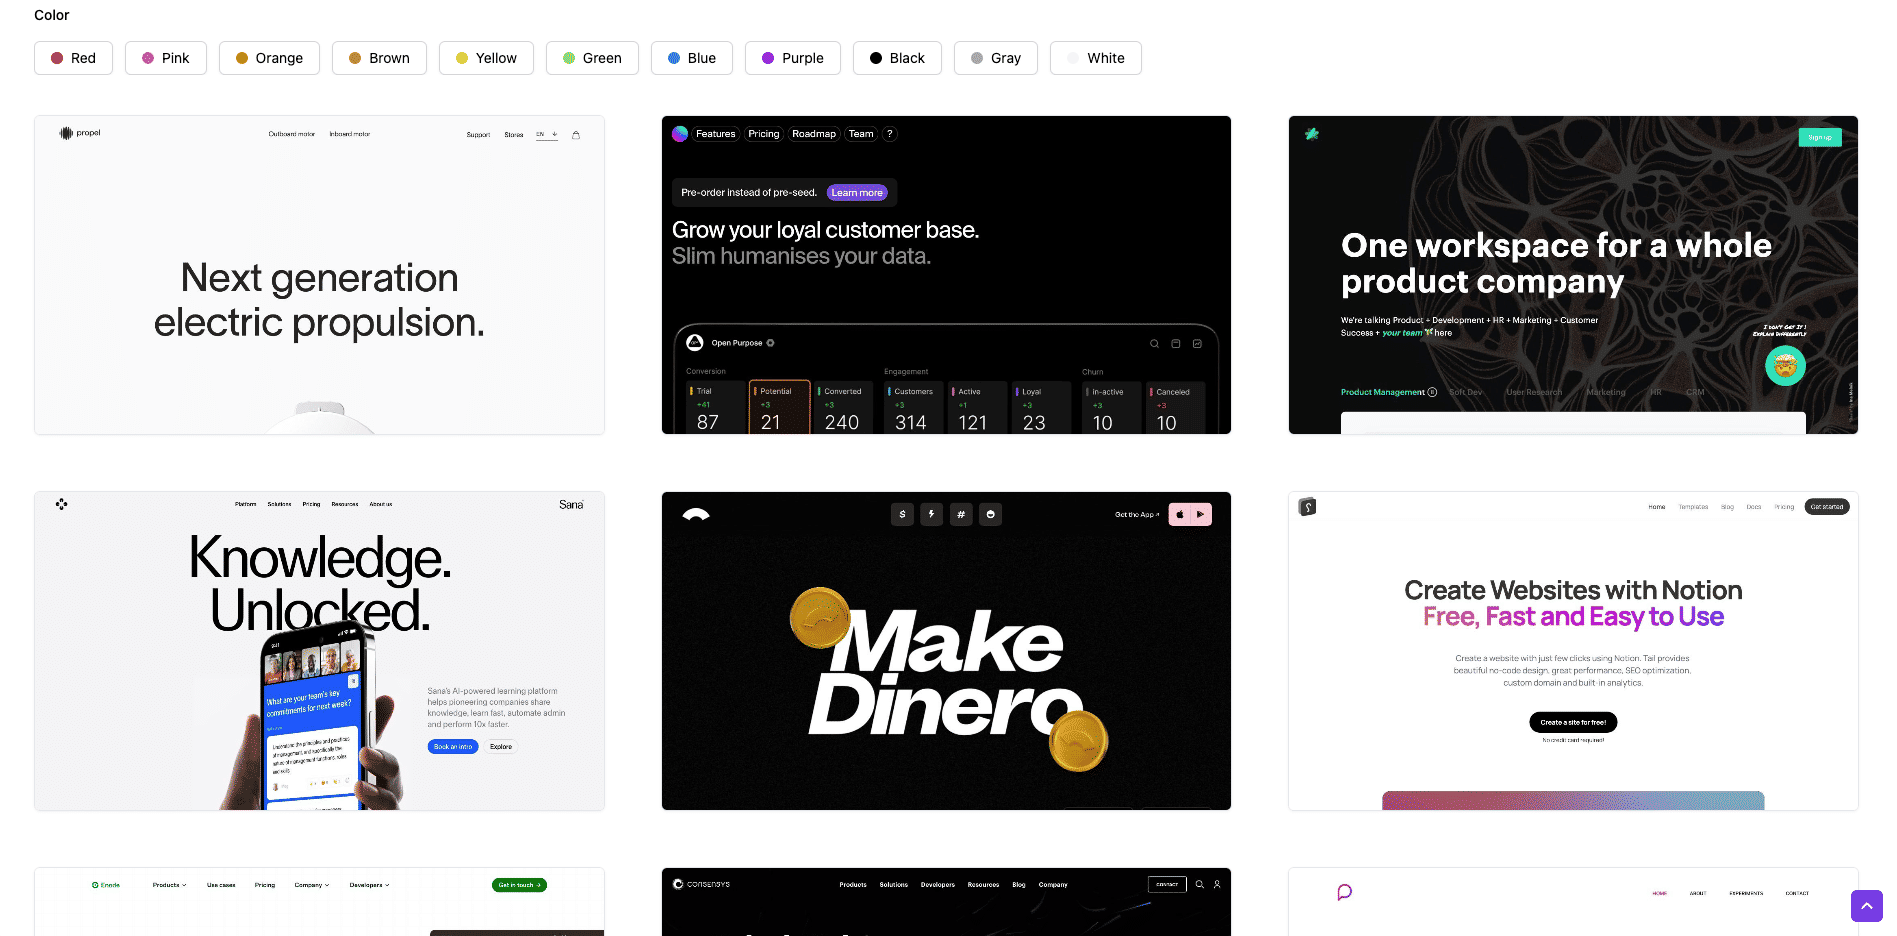
Task: Open the Create Websites with Notion thumbnail
Action: click(x=1573, y=651)
